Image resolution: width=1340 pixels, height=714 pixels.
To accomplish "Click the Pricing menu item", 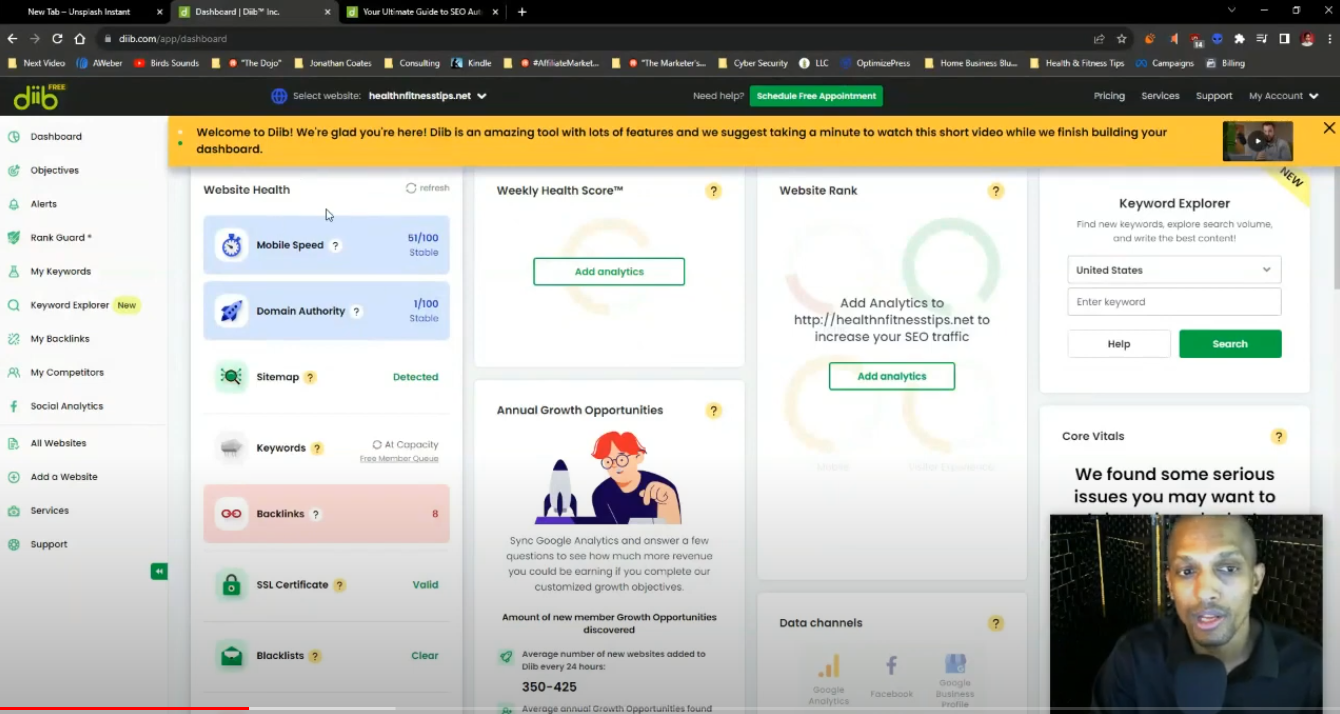I will [1109, 96].
